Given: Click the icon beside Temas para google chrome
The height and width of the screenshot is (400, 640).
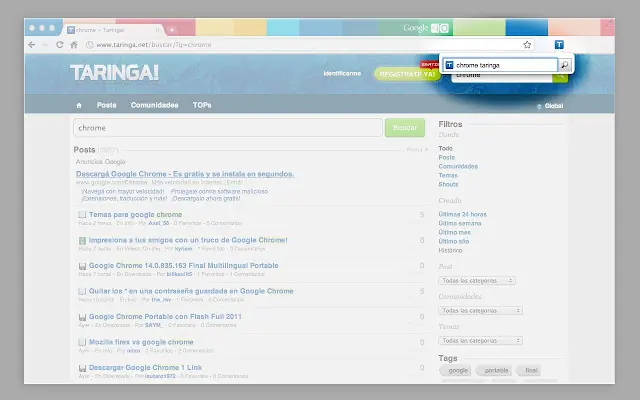Looking at the screenshot, I should (x=82, y=215).
